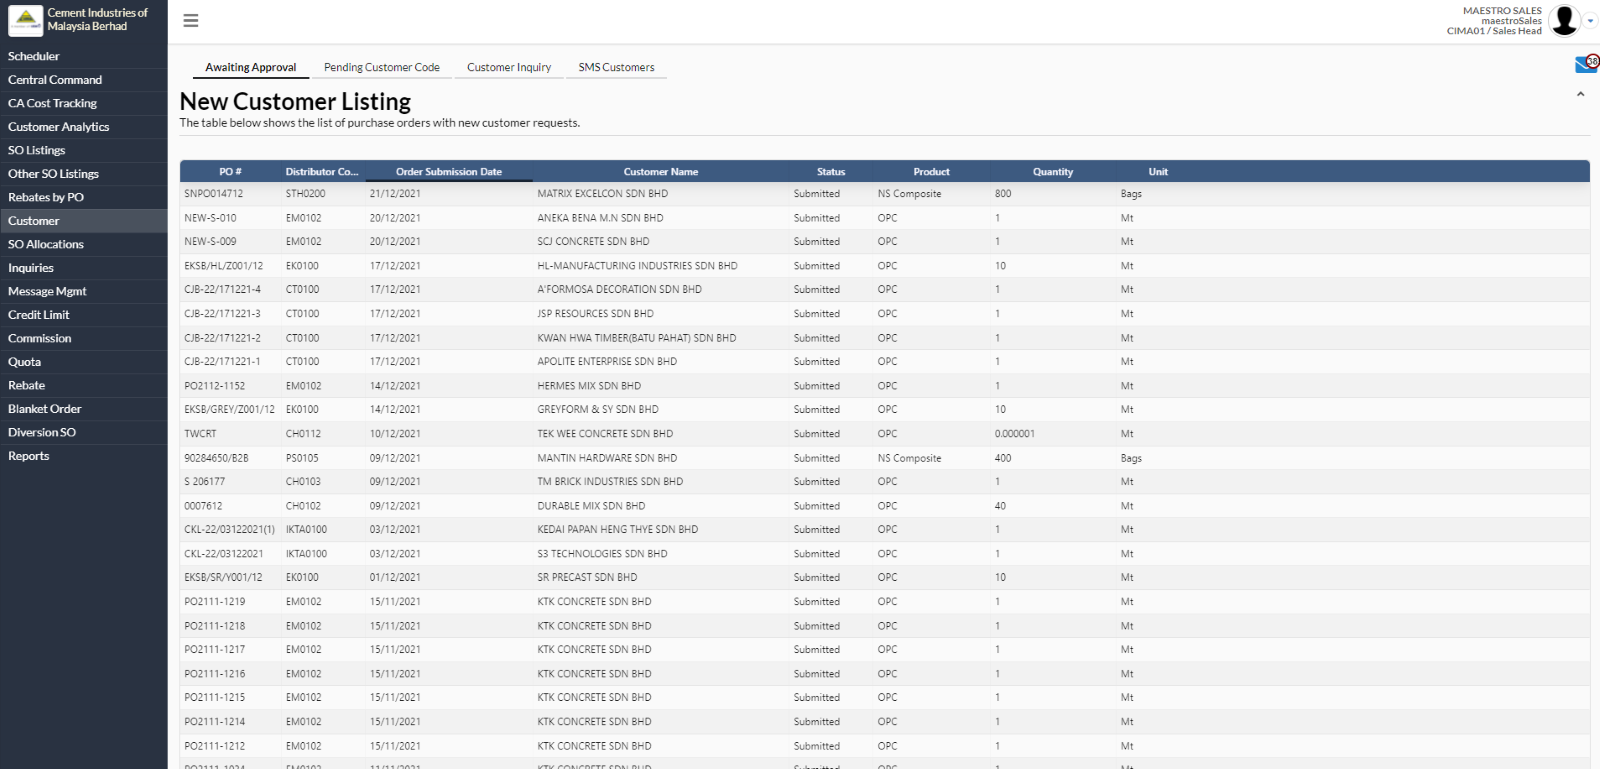
Task: Click GREYFORM & SY SDN BHD
Action: point(598,410)
